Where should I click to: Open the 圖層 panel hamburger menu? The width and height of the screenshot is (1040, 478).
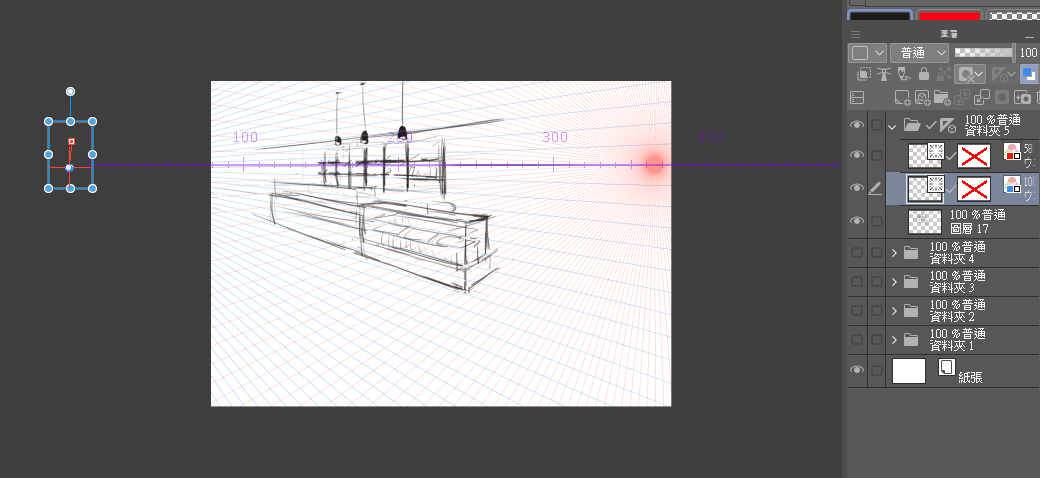(x=856, y=34)
